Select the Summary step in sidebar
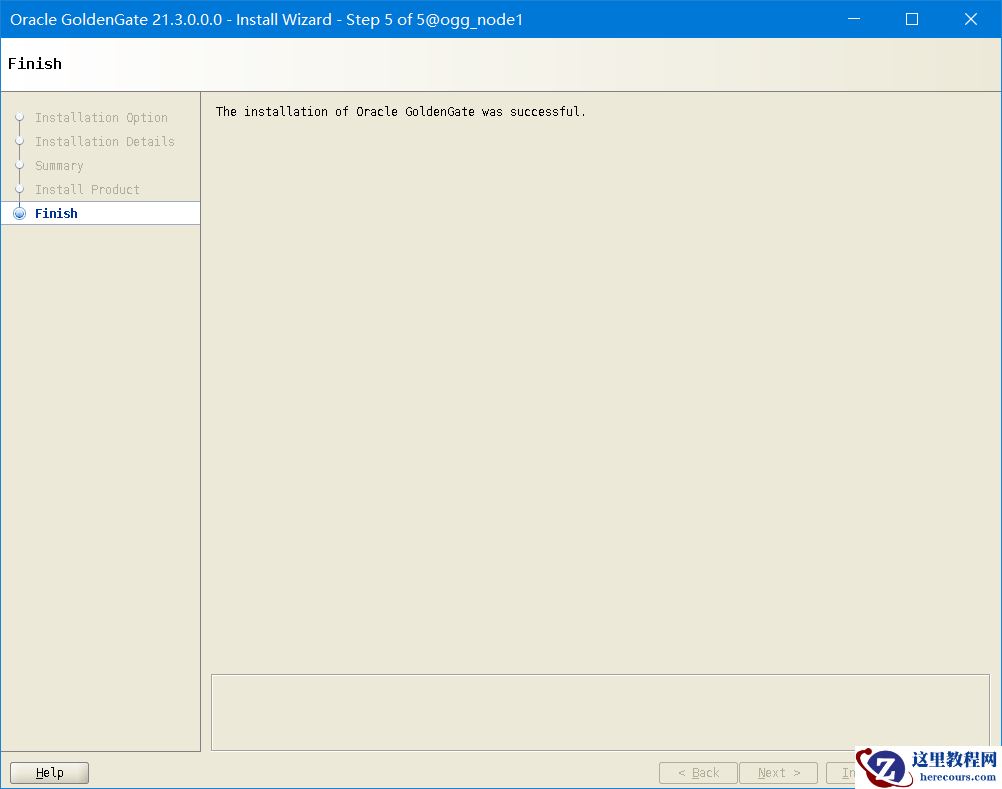The width and height of the screenshot is (1002, 789). tap(59, 165)
